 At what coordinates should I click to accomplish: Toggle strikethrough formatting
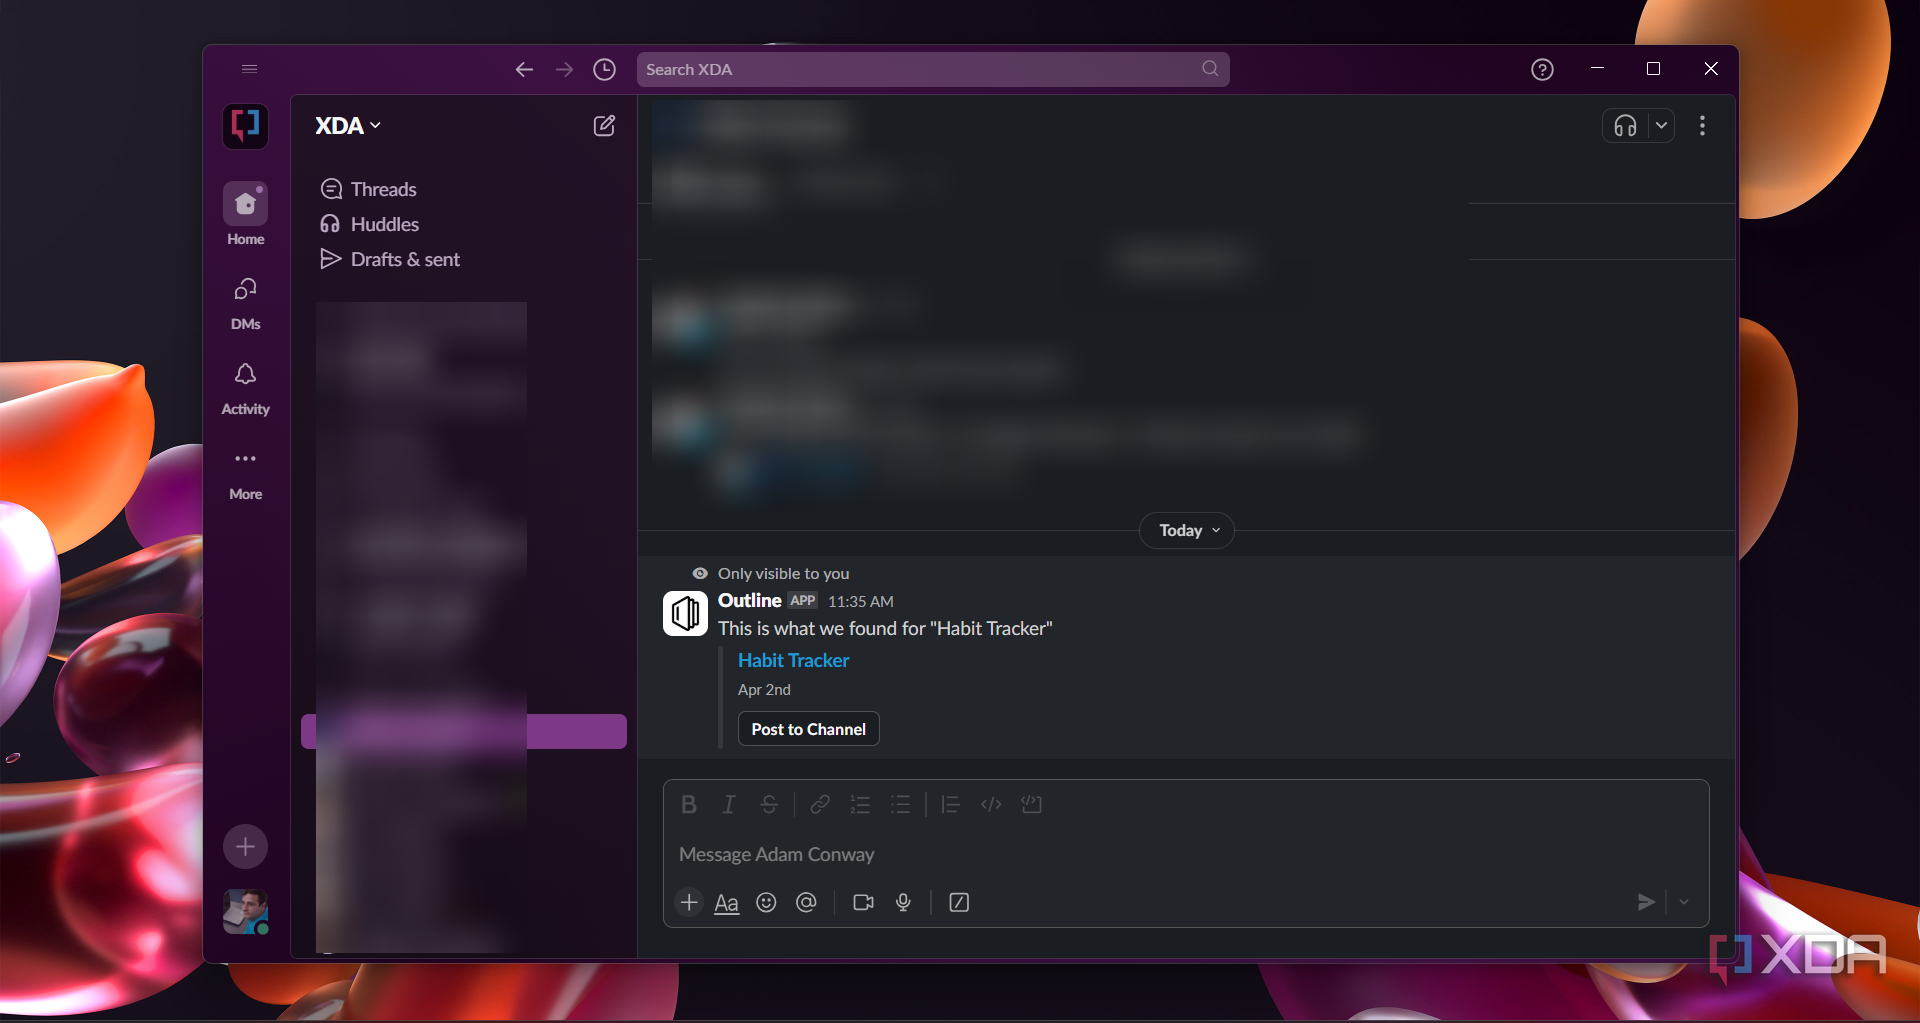769,804
